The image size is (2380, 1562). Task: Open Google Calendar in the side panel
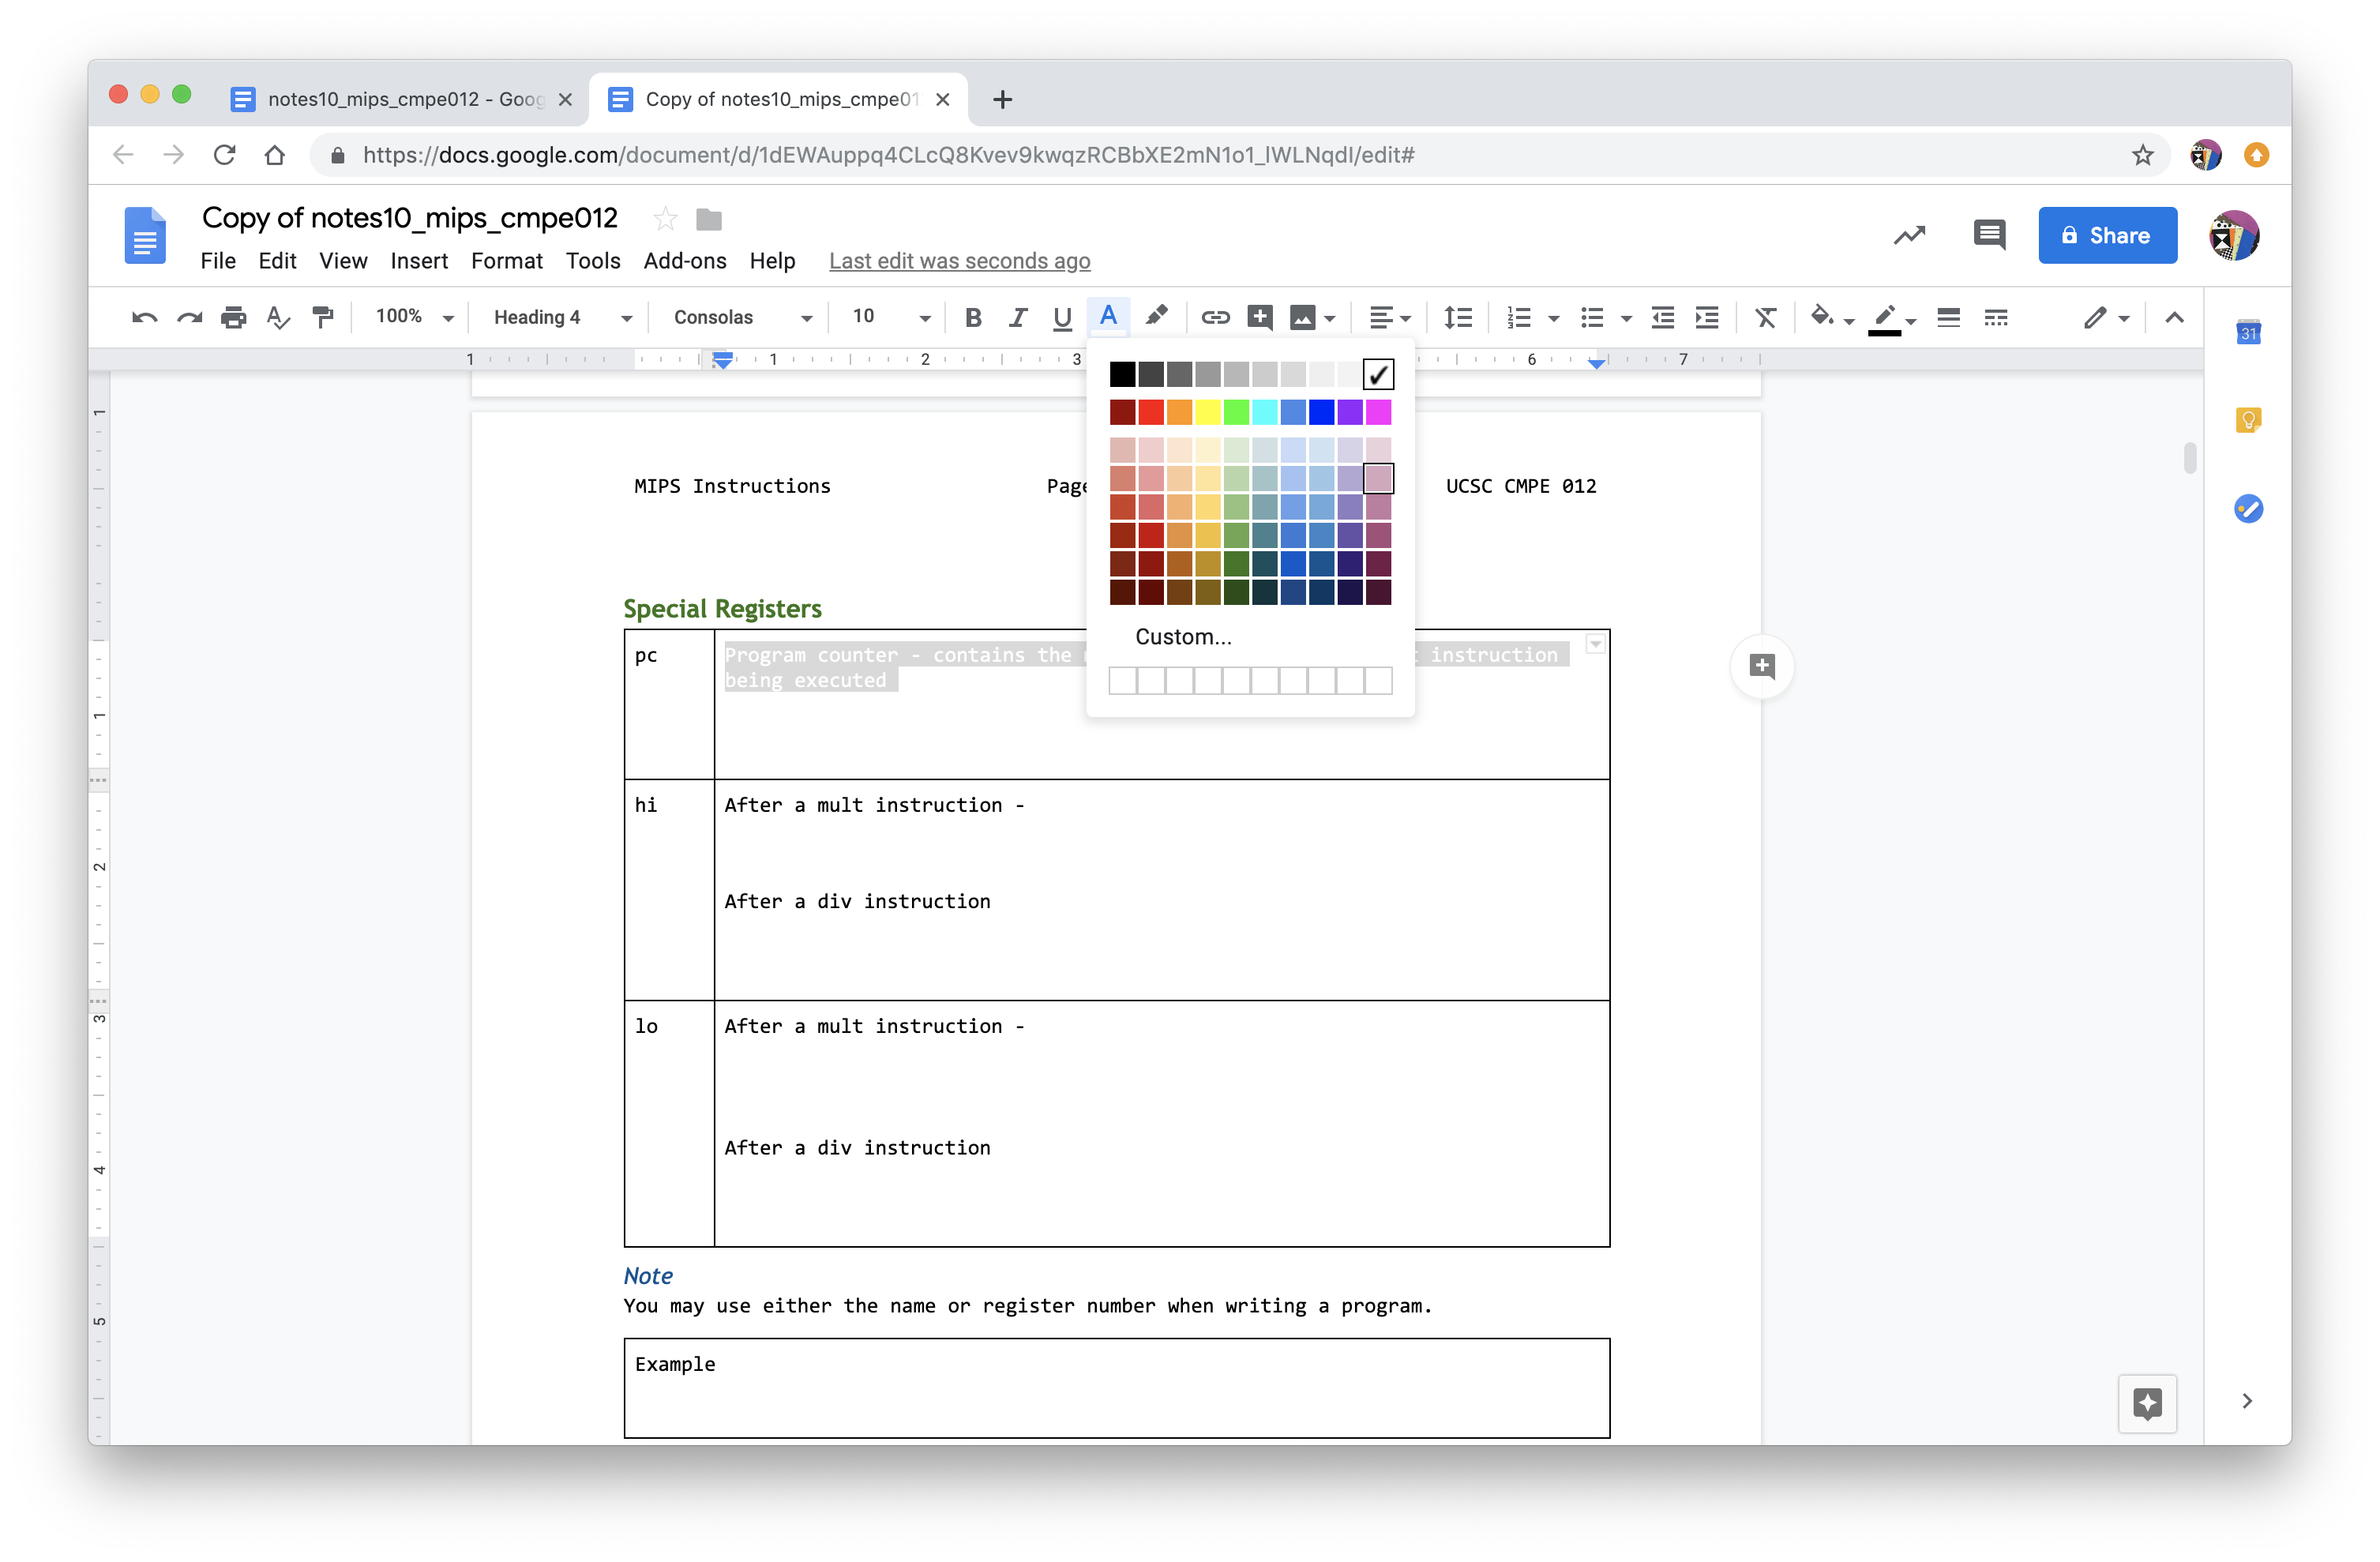[x=2249, y=331]
